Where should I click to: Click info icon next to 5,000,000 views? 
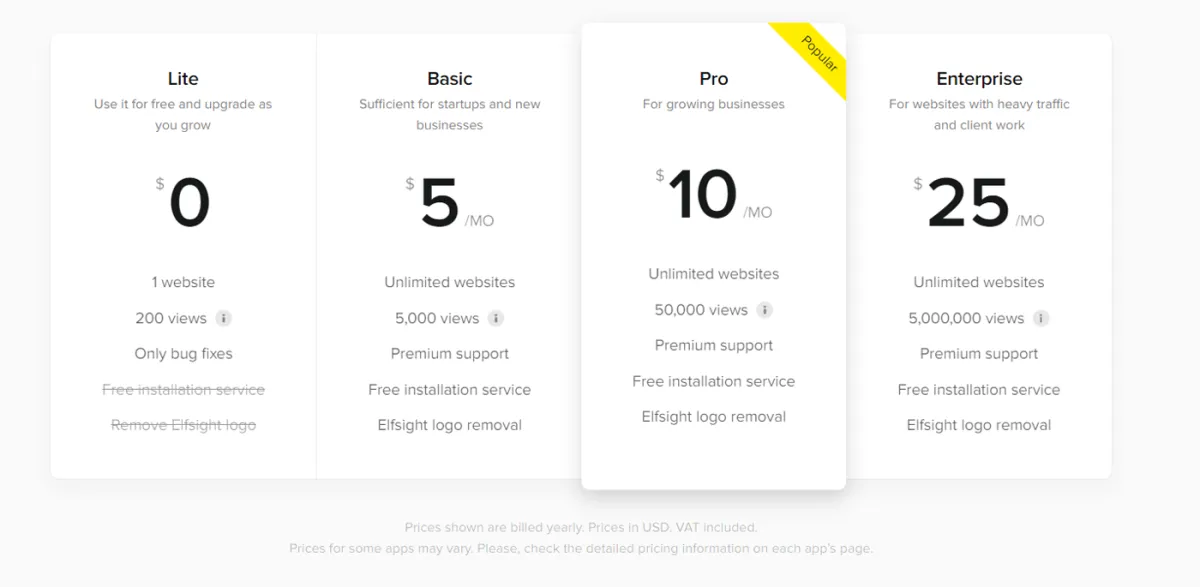tap(1041, 318)
